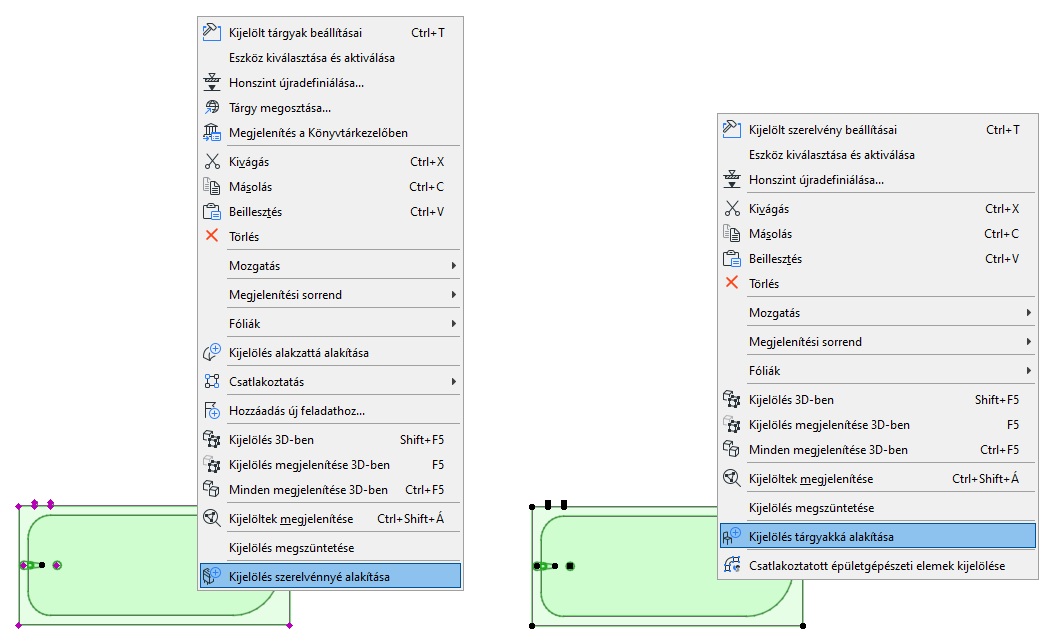Viewport: 1056px width, 643px height.
Task: Expand the Fóliák submenu arrow in right menu
Action: coord(1029,370)
